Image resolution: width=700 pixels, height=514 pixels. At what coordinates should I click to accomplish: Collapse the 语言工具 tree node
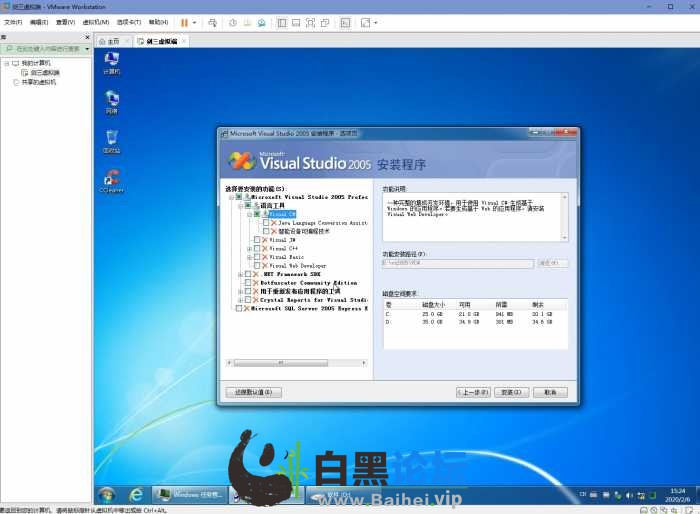240,205
